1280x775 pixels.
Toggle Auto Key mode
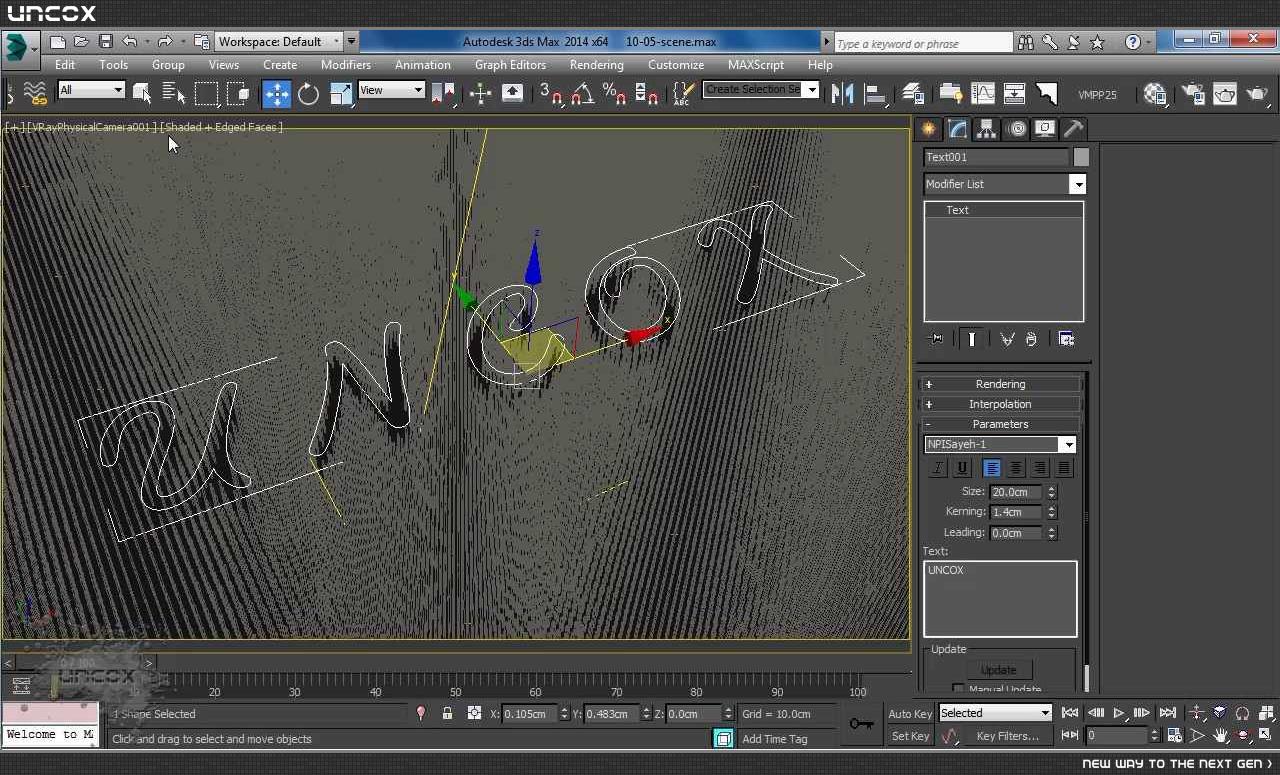point(910,713)
